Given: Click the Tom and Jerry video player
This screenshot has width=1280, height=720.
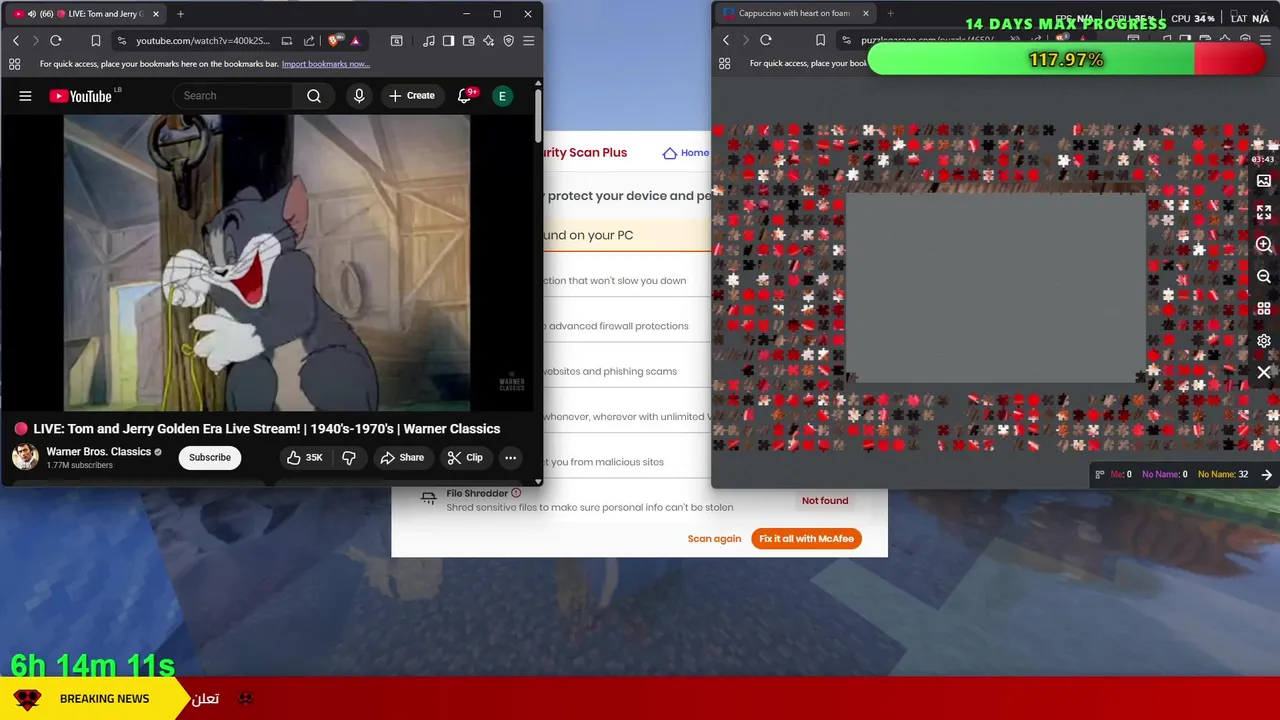Looking at the screenshot, I should tap(267, 263).
